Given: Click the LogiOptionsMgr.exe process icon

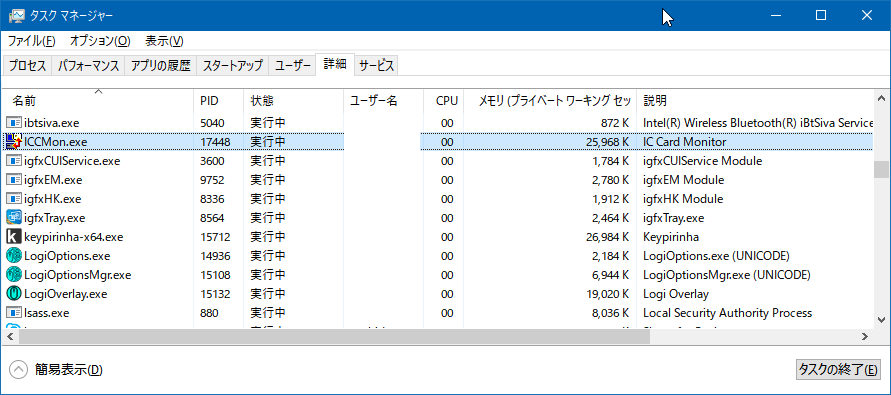Looking at the screenshot, I should tap(13, 275).
